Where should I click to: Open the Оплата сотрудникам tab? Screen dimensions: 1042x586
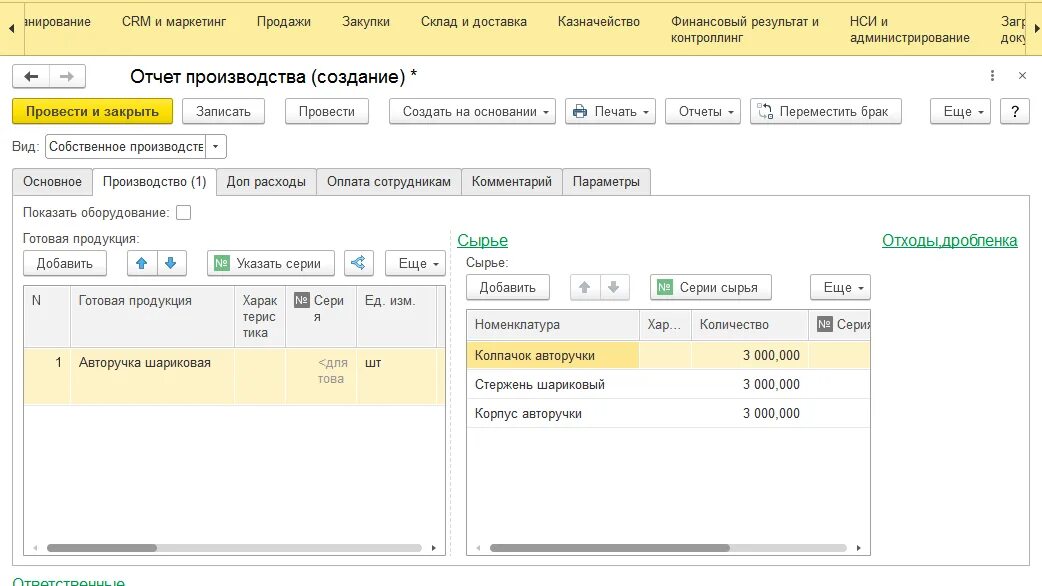tap(389, 181)
